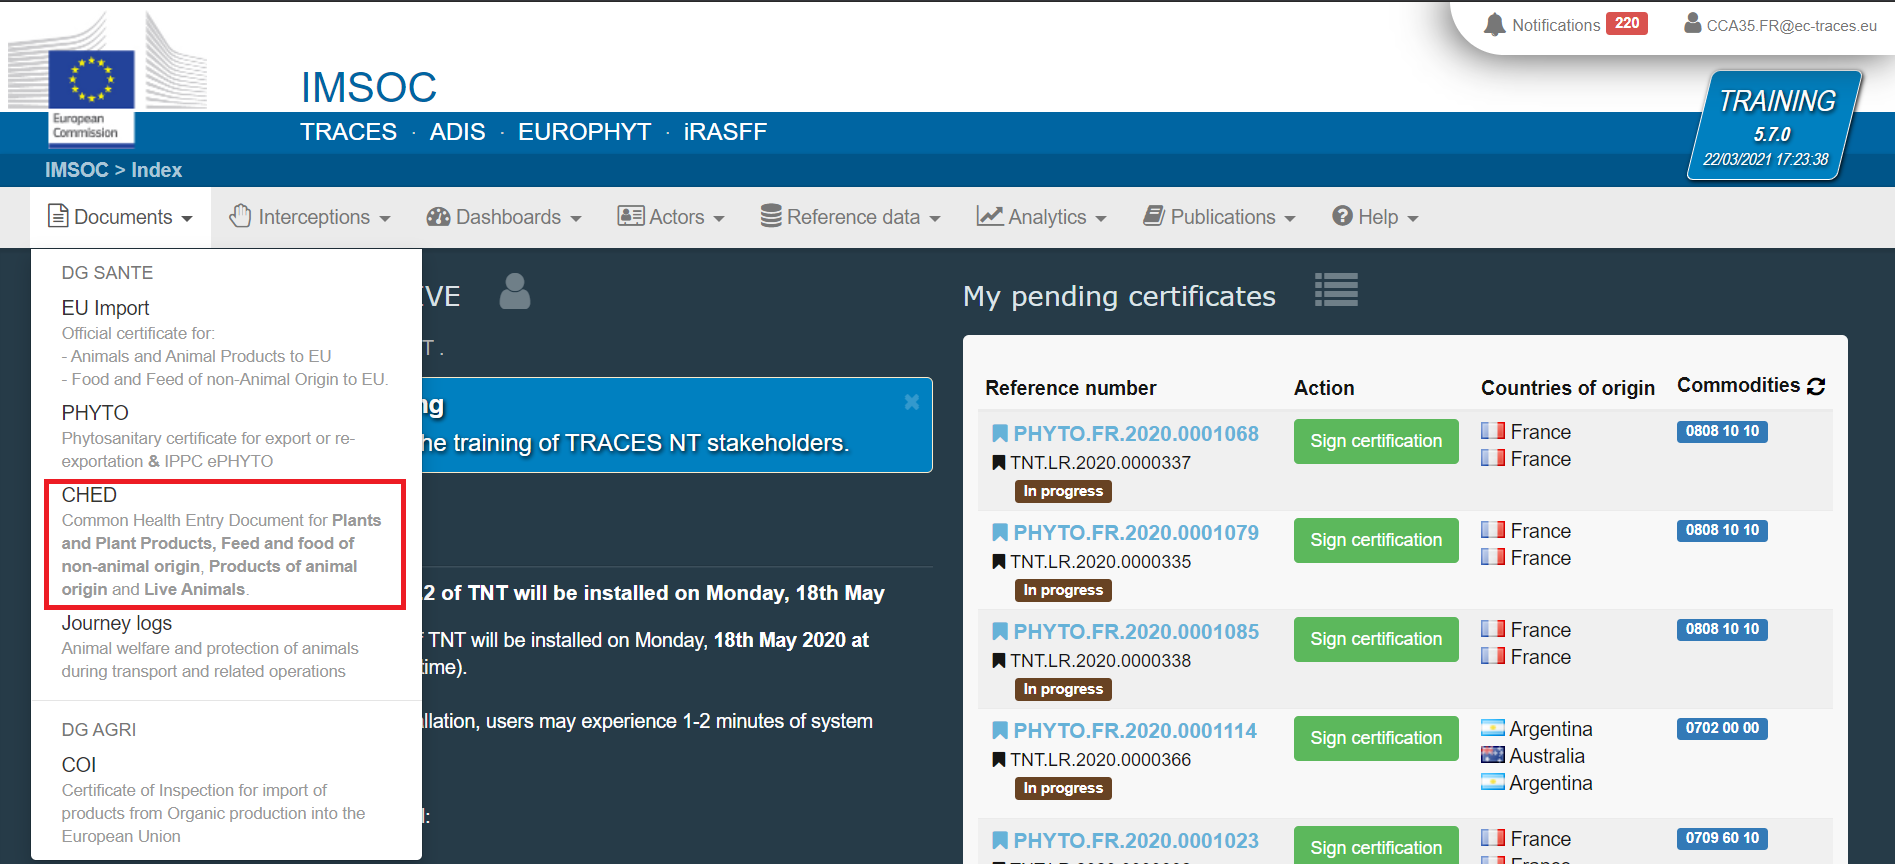This screenshot has width=1895, height=864.
Task: Click bookmark icon of TNT.LR.2020.0000335
Action: pos(998,562)
